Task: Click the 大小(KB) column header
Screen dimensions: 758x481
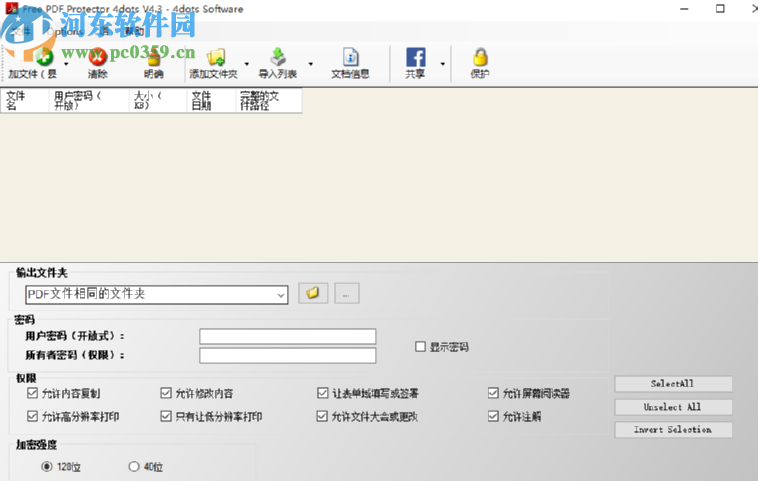Action: [158, 101]
